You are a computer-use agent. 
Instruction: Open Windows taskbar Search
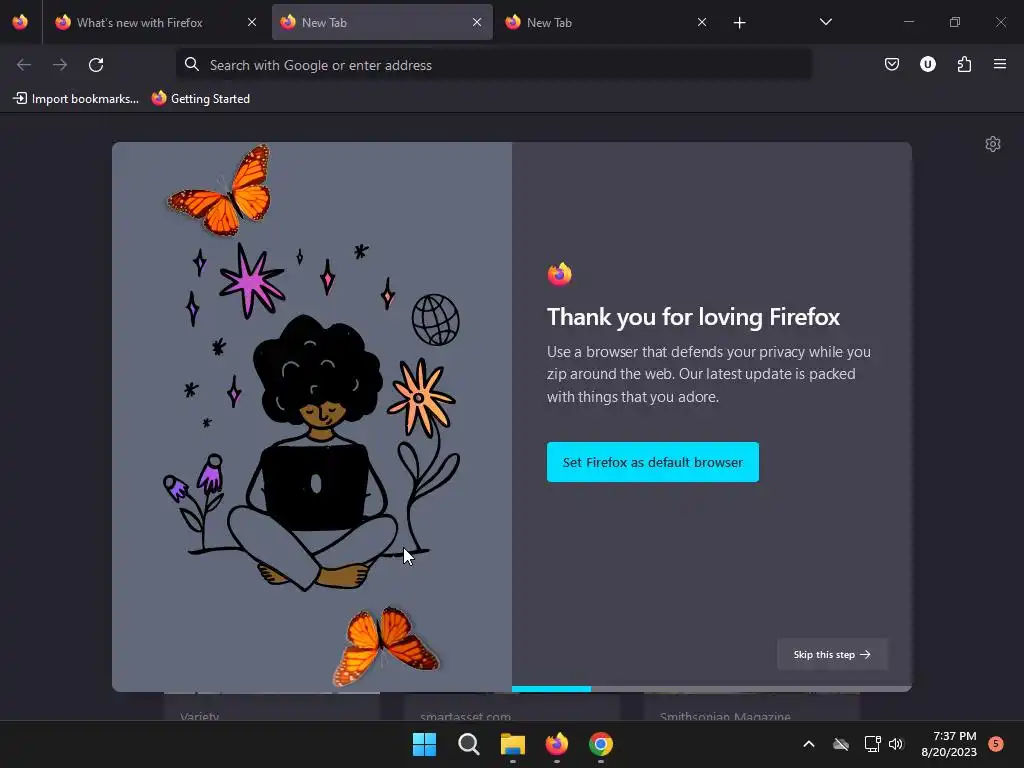tap(469, 744)
